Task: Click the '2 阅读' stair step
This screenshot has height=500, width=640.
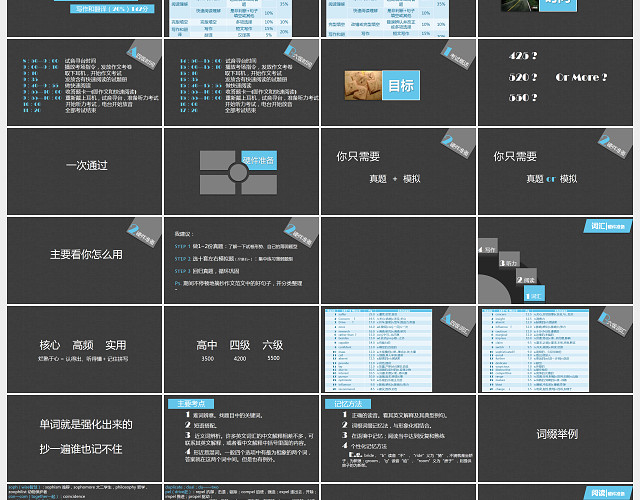Action: (x=526, y=276)
